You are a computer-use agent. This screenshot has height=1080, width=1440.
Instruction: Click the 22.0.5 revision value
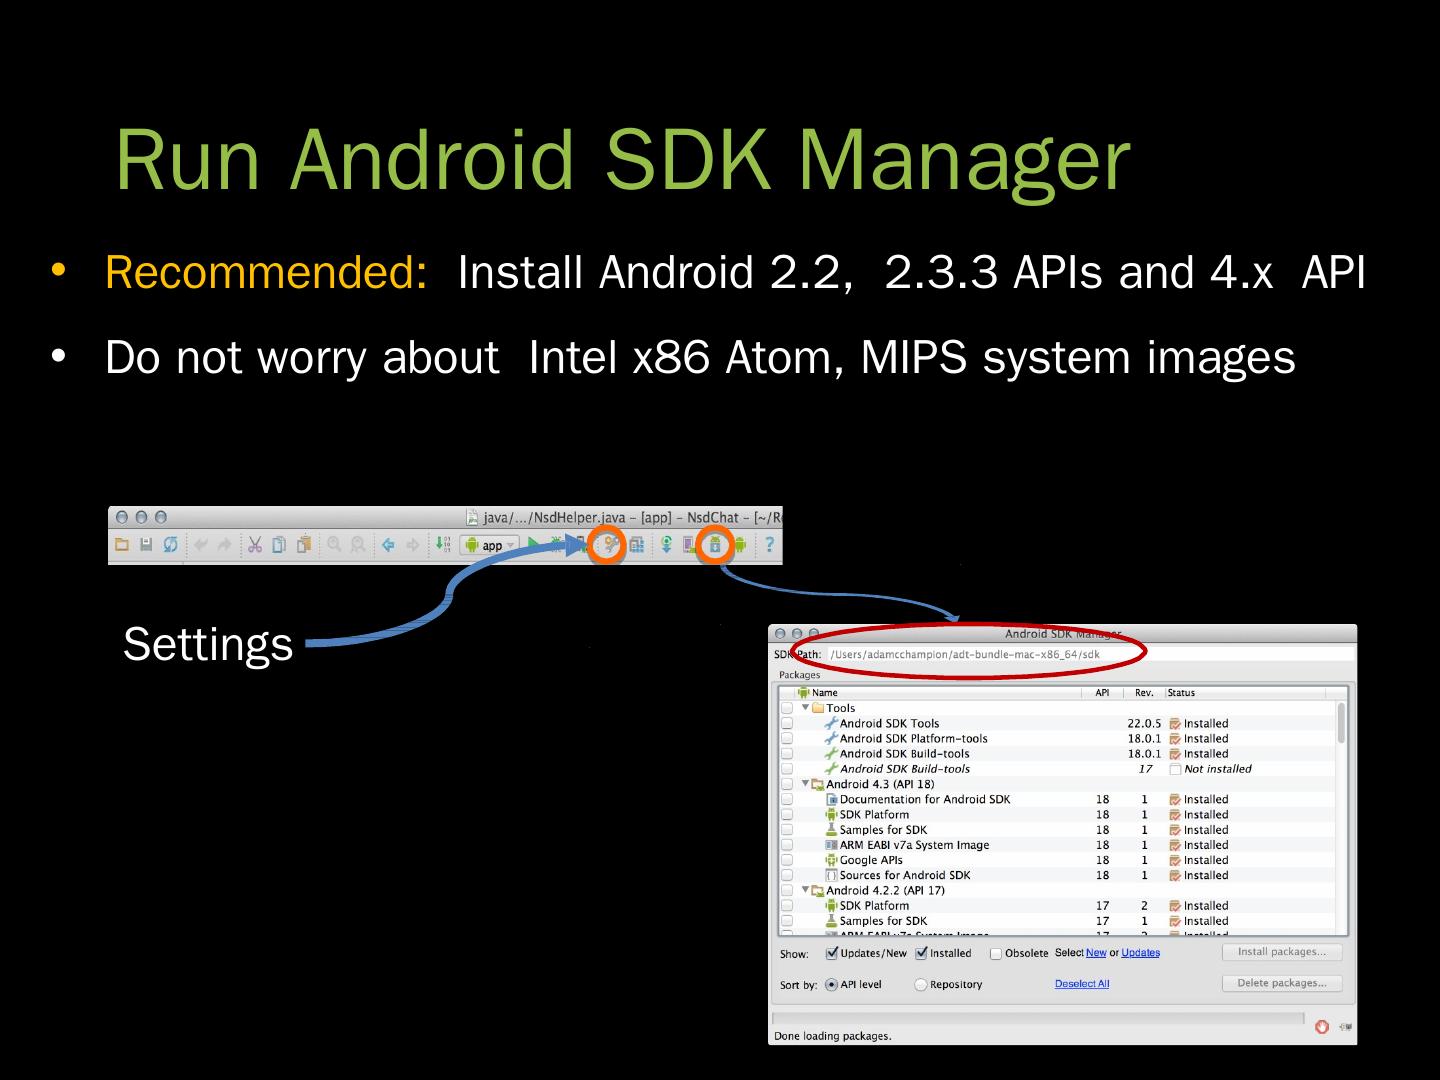click(1144, 724)
